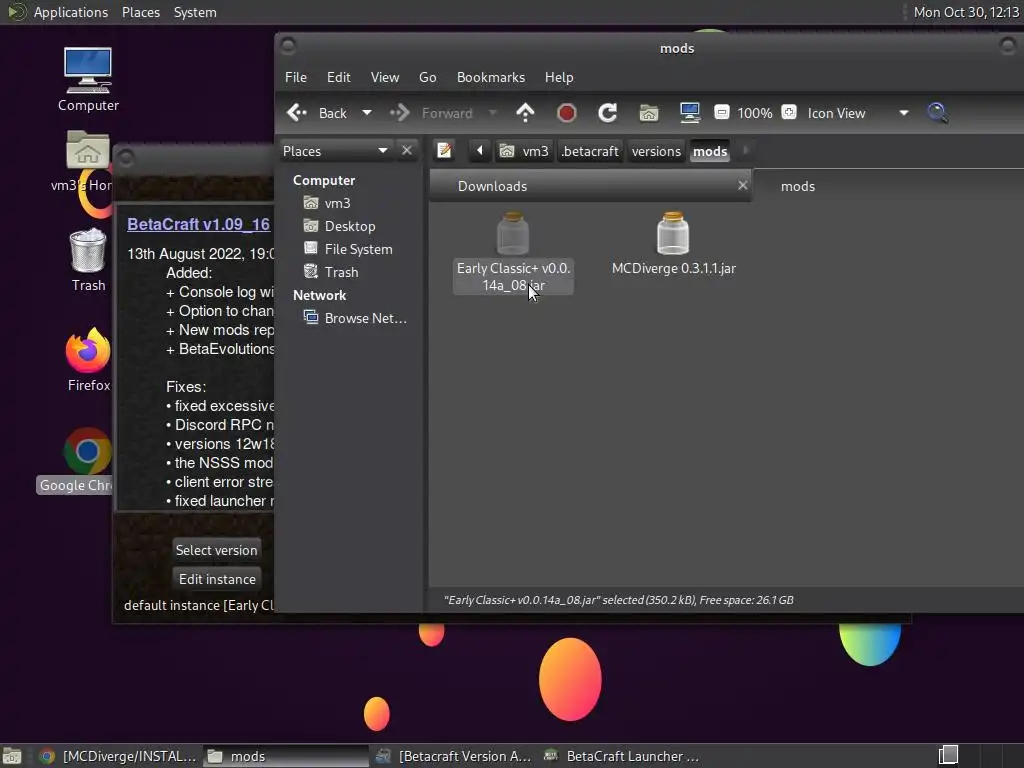Click Edit instance in BetaCraft launcher
The image size is (1024, 768).
coord(217,579)
